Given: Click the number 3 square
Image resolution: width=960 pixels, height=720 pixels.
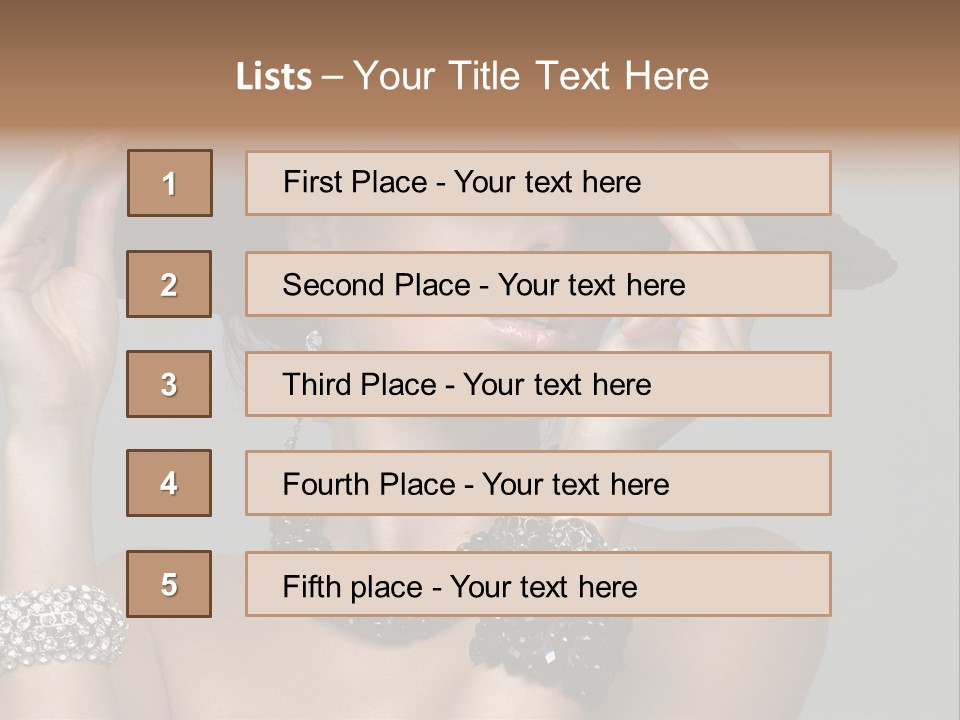Looking at the screenshot, I should (x=169, y=384).
